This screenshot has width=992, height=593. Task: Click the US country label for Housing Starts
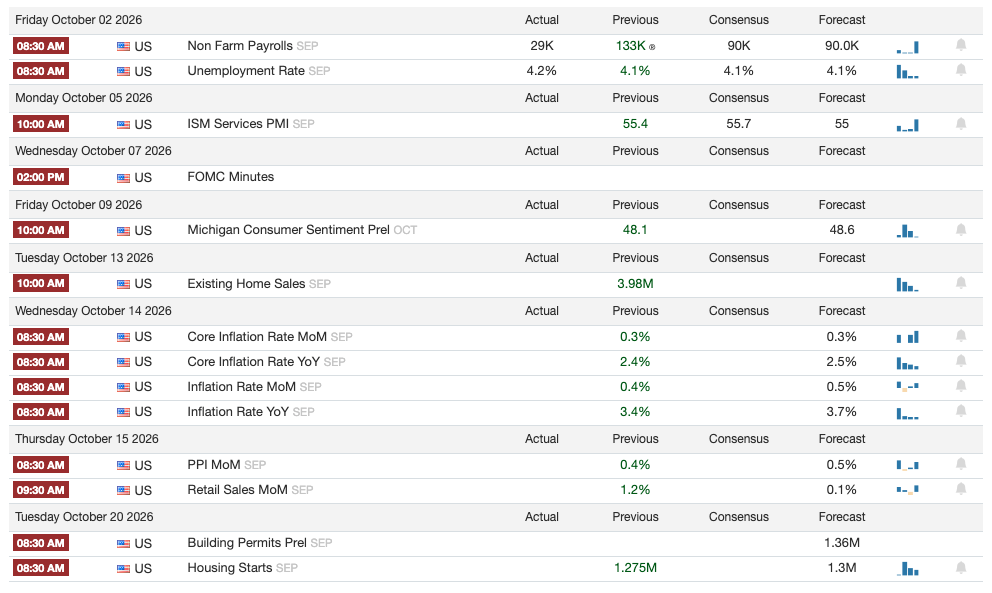(143, 569)
